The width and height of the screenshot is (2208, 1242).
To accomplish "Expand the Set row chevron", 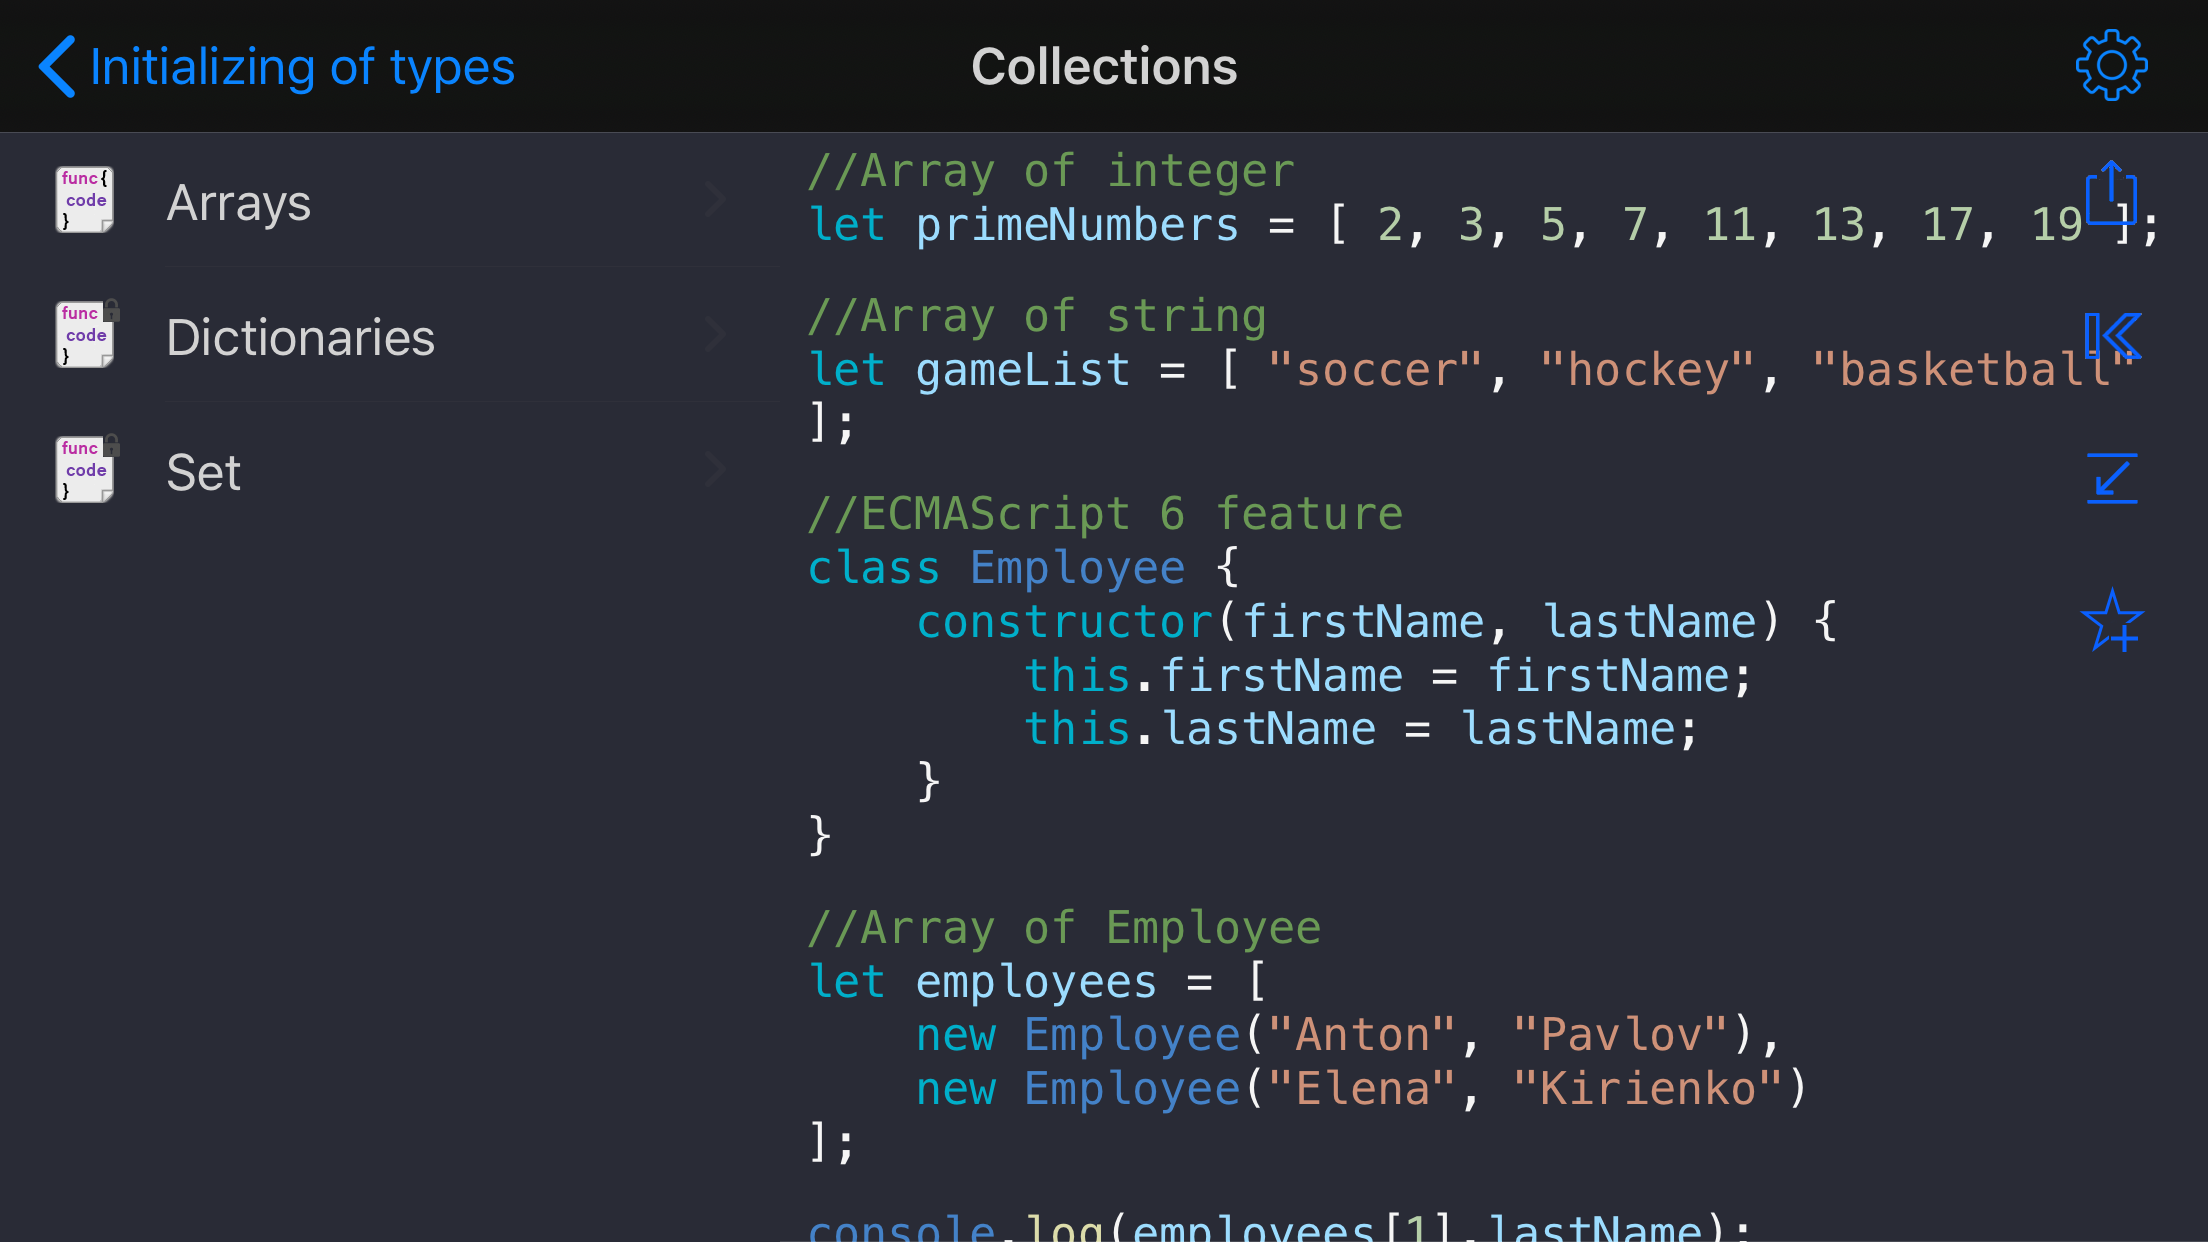I will [x=714, y=470].
